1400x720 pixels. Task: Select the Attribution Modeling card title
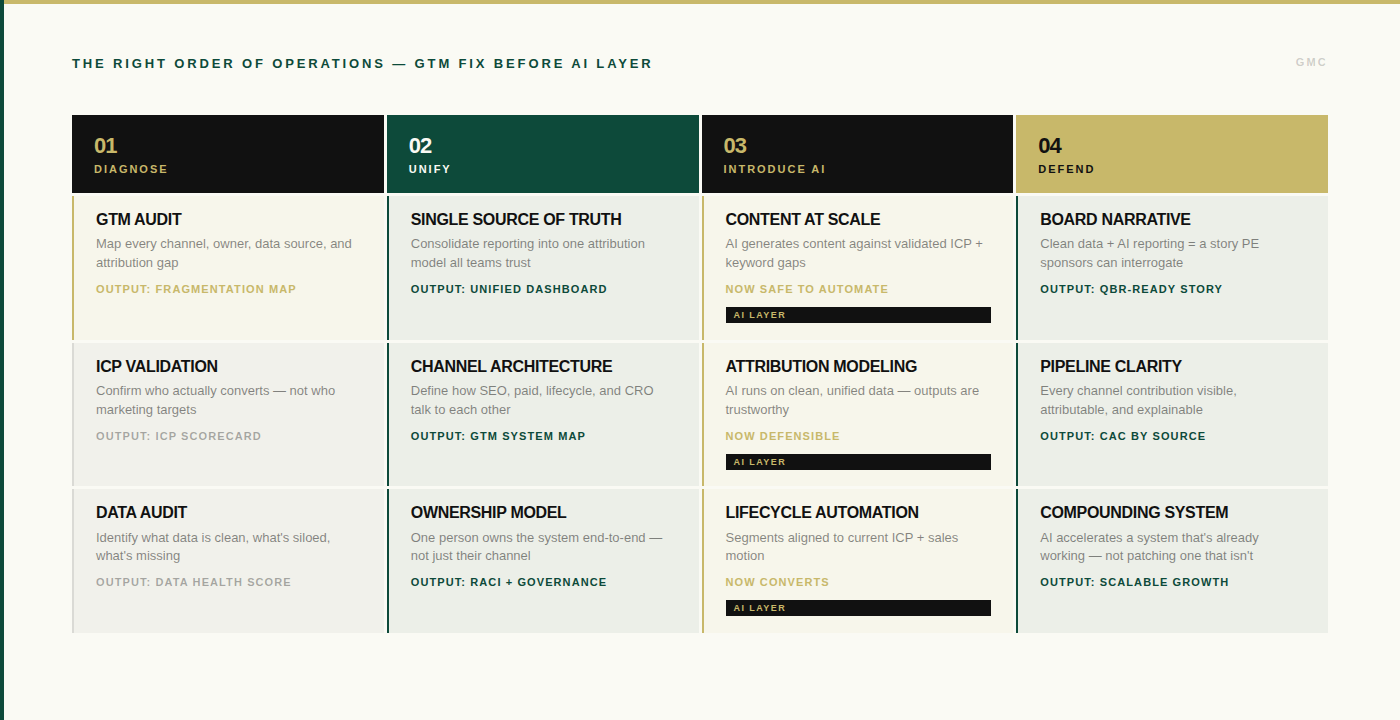pyautogui.click(x=821, y=366)
